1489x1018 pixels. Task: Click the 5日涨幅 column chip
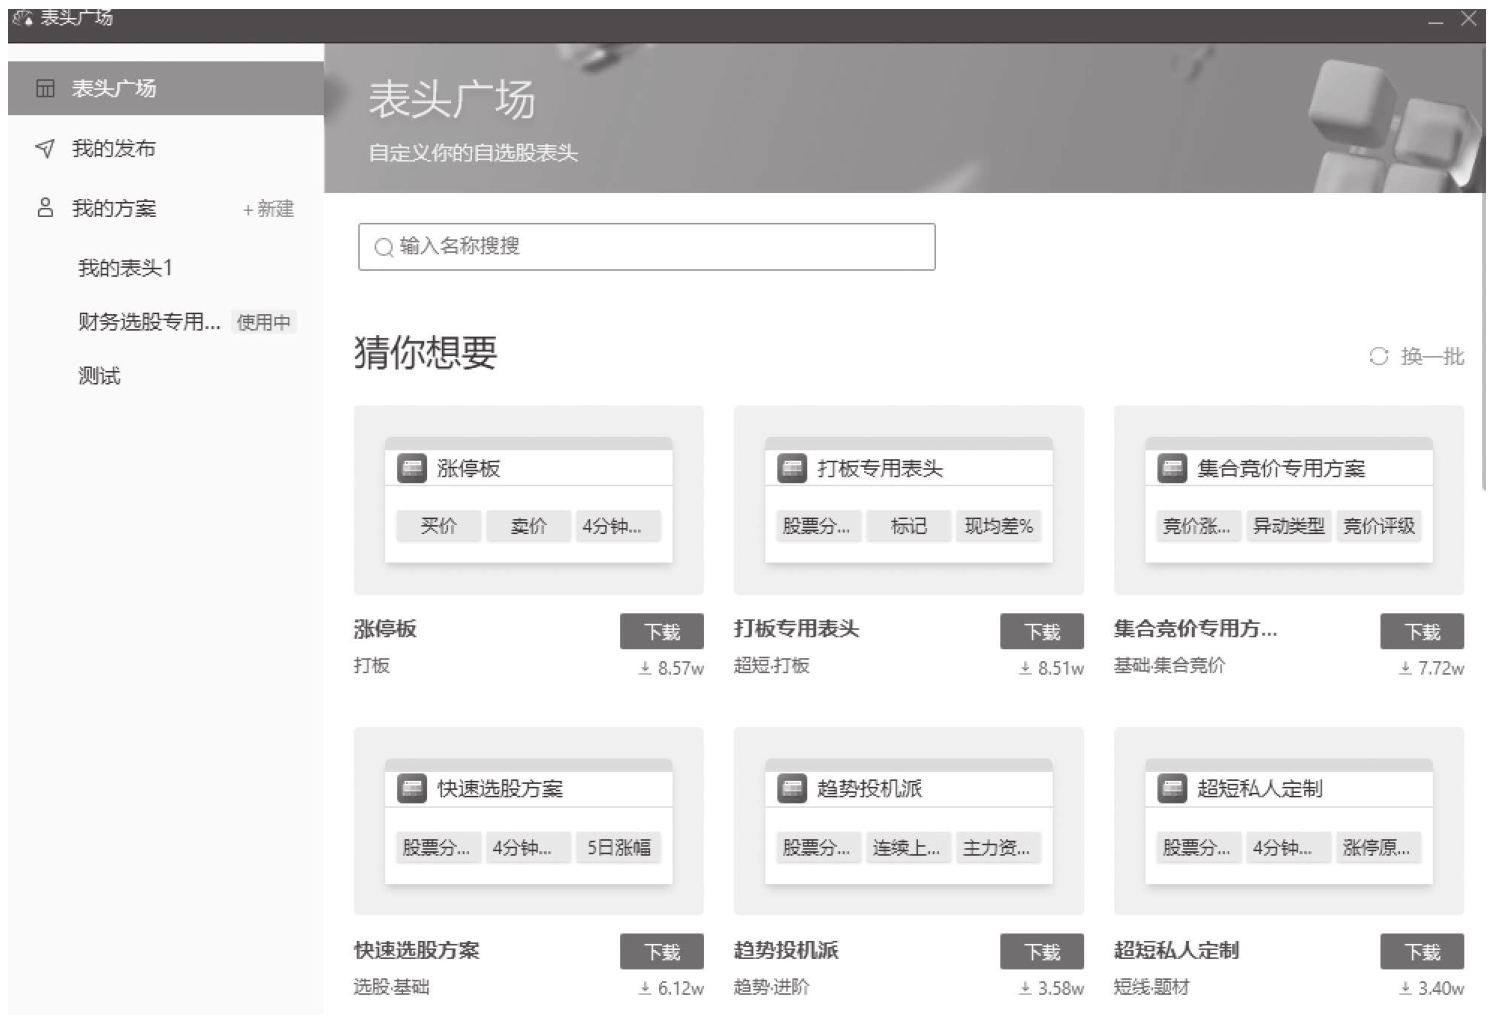pos(619,848)
